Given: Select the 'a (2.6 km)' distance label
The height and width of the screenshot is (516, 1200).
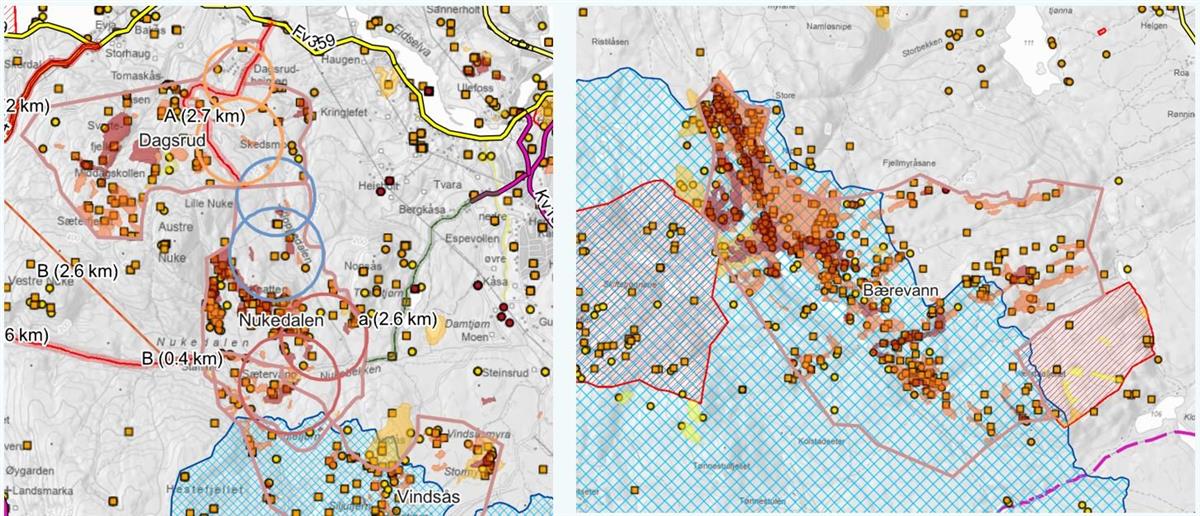Looking at the screenshot, I should click(398, 319).
